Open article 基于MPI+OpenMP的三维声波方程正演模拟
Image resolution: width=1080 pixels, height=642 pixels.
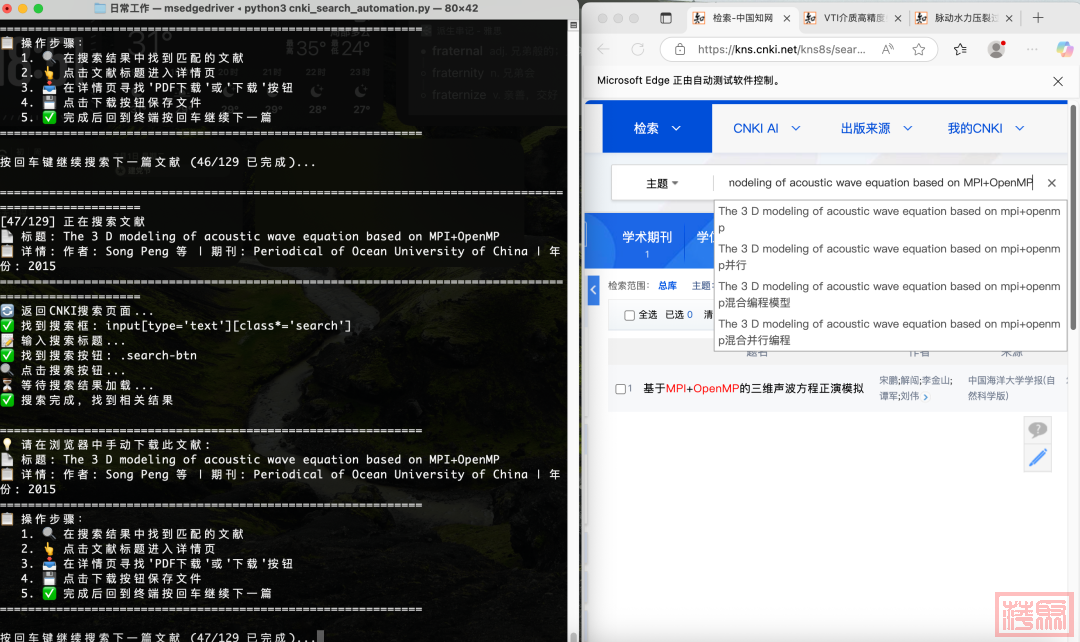[x=753, y=389]
